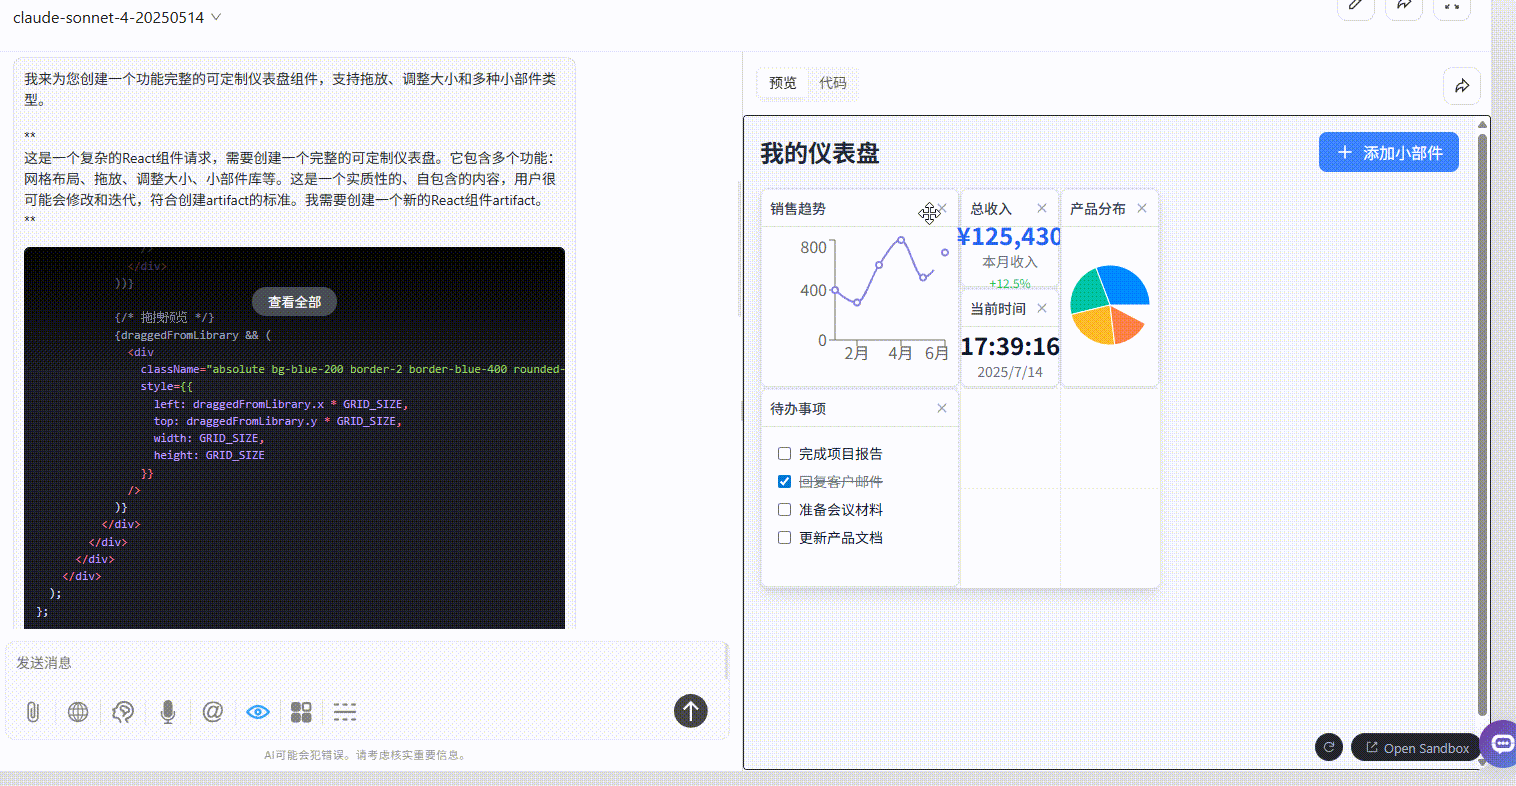Click the 当前时间 widget title

tap(998, 308)
